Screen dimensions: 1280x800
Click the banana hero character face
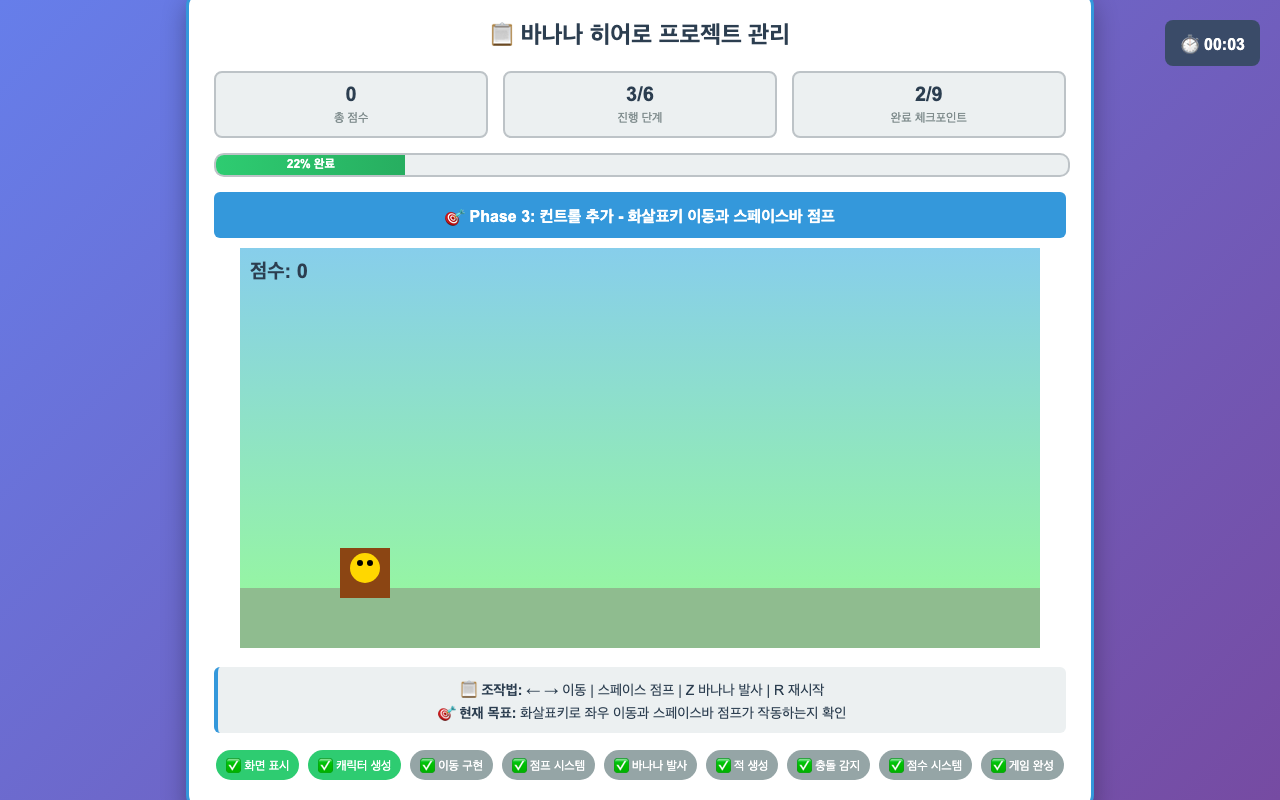(365, 567)
